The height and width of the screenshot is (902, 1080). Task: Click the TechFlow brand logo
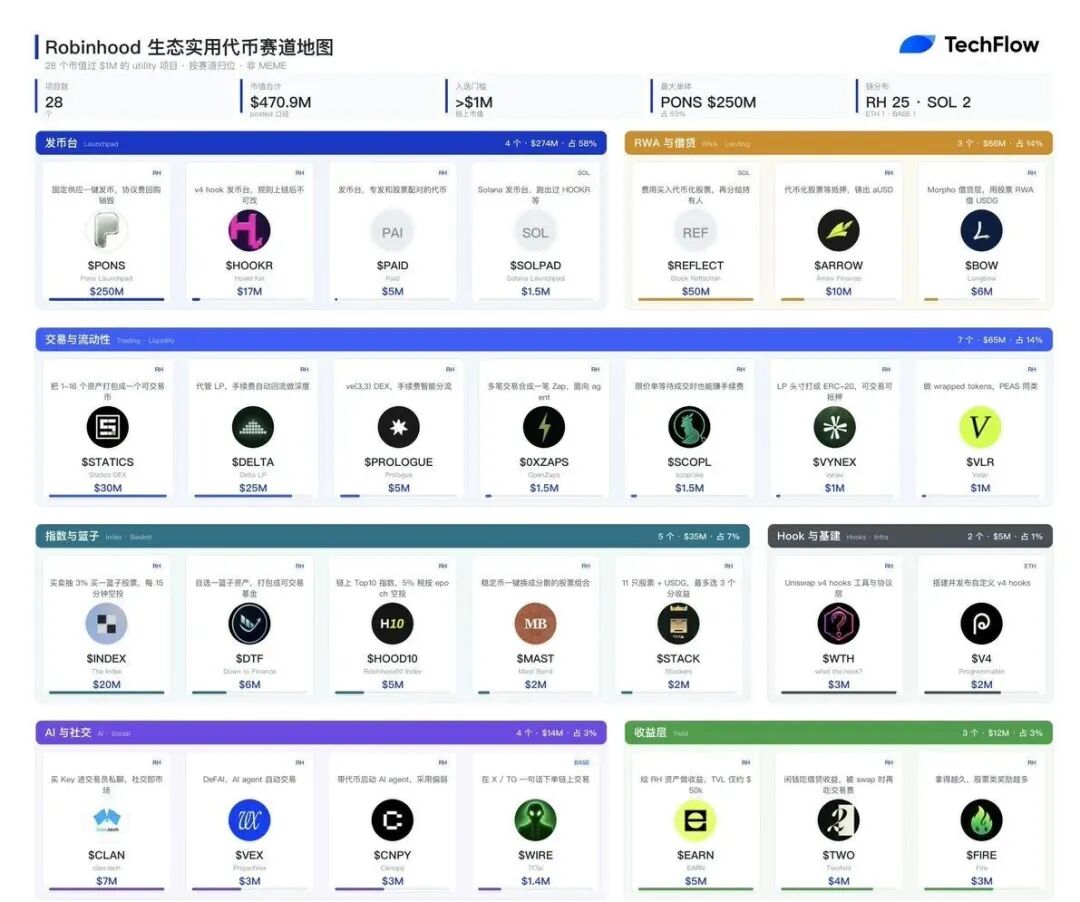(969, 45)
